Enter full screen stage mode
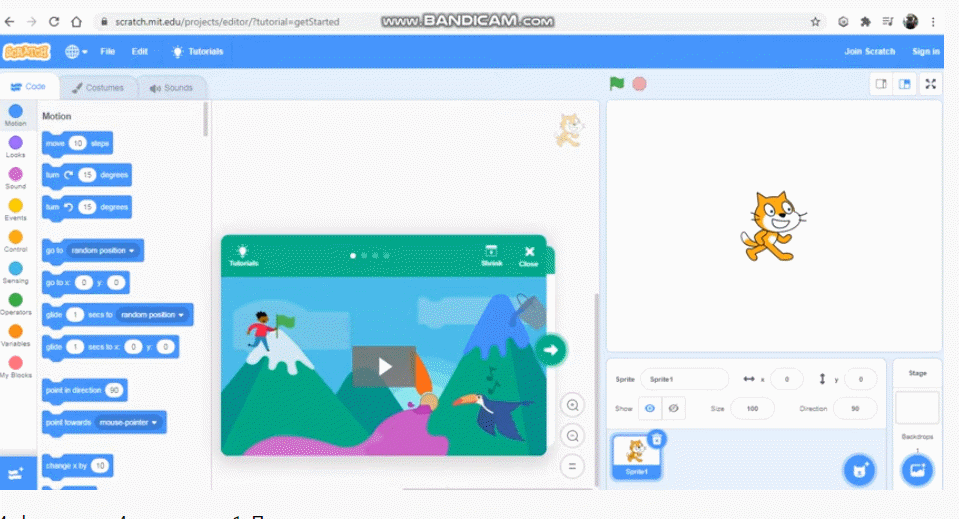The height and width of the screenshot is (519, 959). coord(930,84)
